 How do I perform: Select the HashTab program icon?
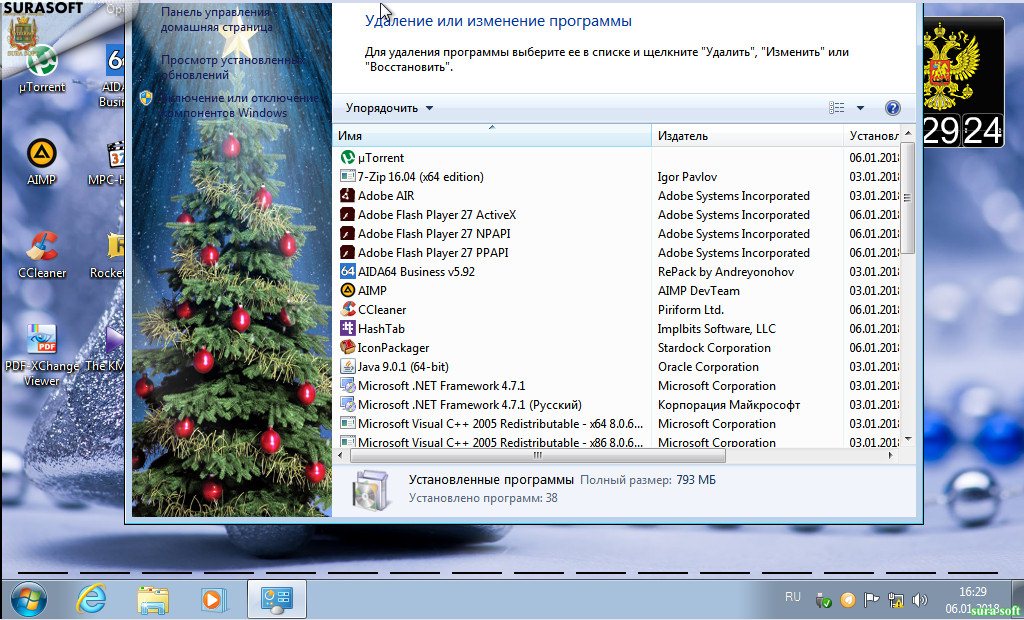(x=347, y=328)
